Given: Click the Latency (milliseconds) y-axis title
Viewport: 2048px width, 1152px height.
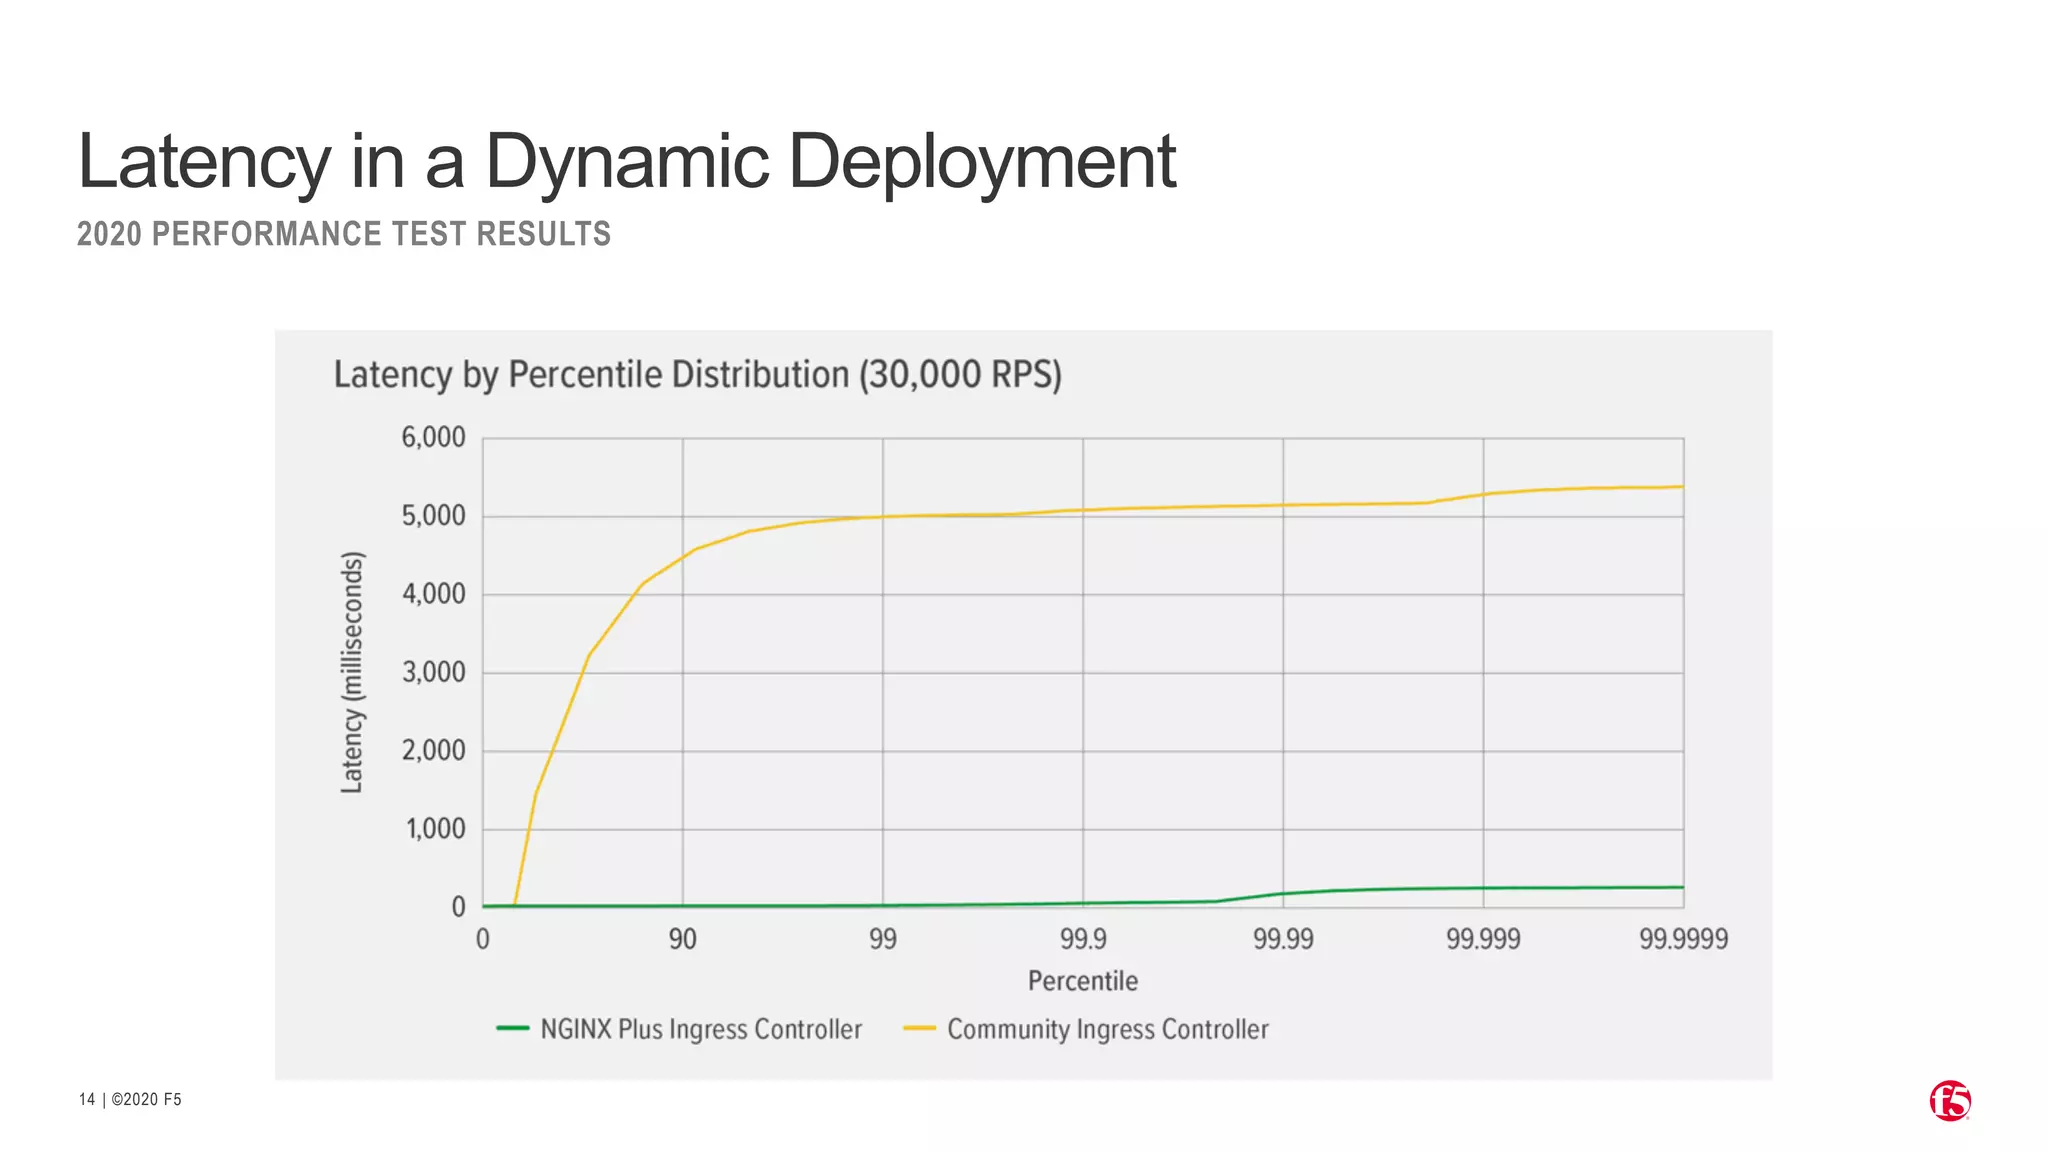Looking at the screenshot, I should 352,673.
